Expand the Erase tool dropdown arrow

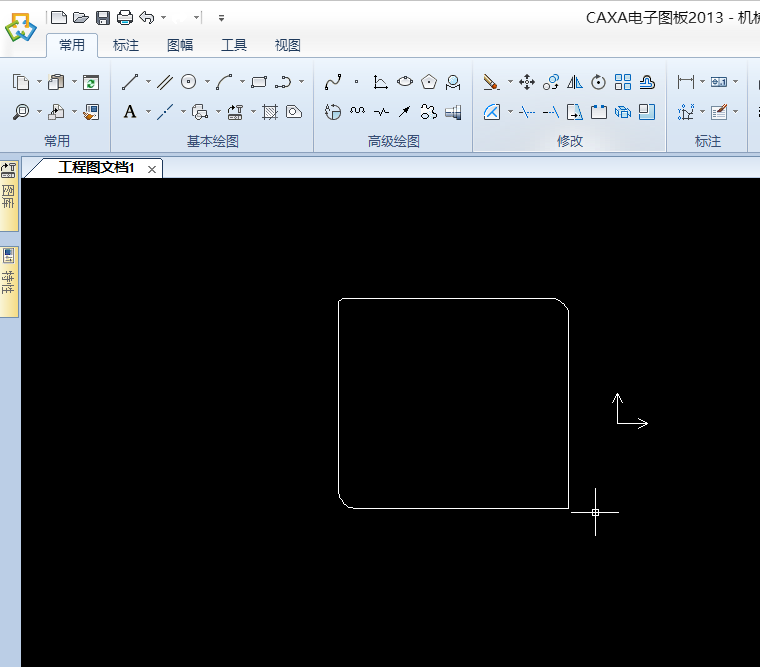pos(510,82)
